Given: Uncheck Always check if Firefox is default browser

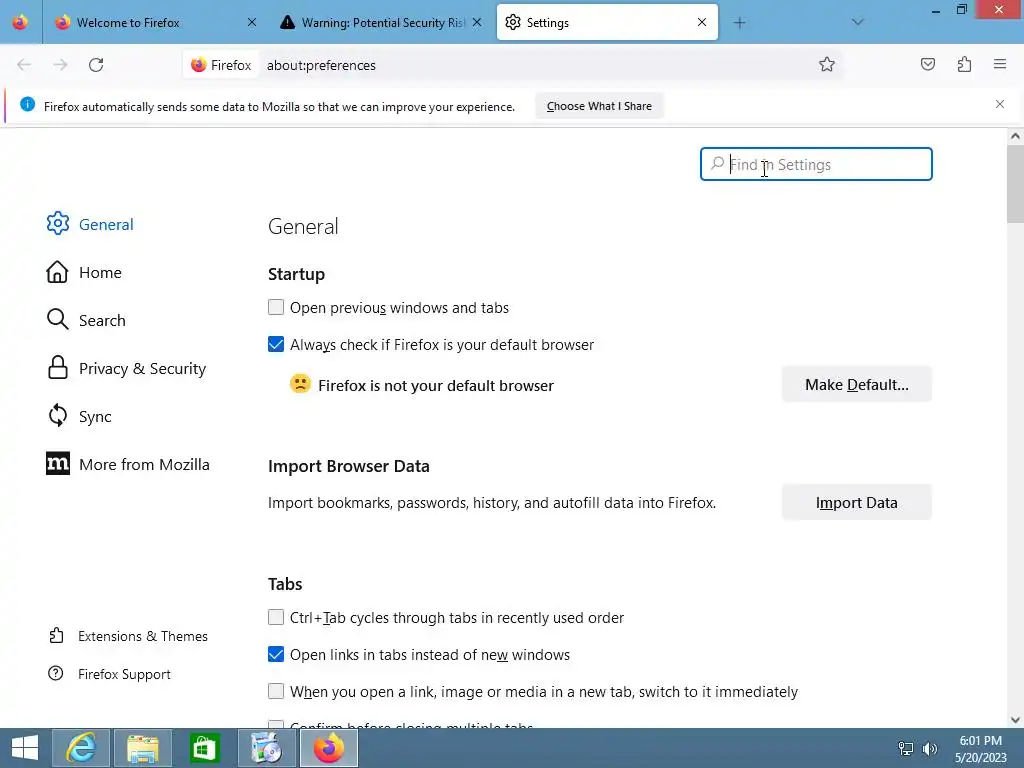Looking at the screenshot, I should pos(276,344).
